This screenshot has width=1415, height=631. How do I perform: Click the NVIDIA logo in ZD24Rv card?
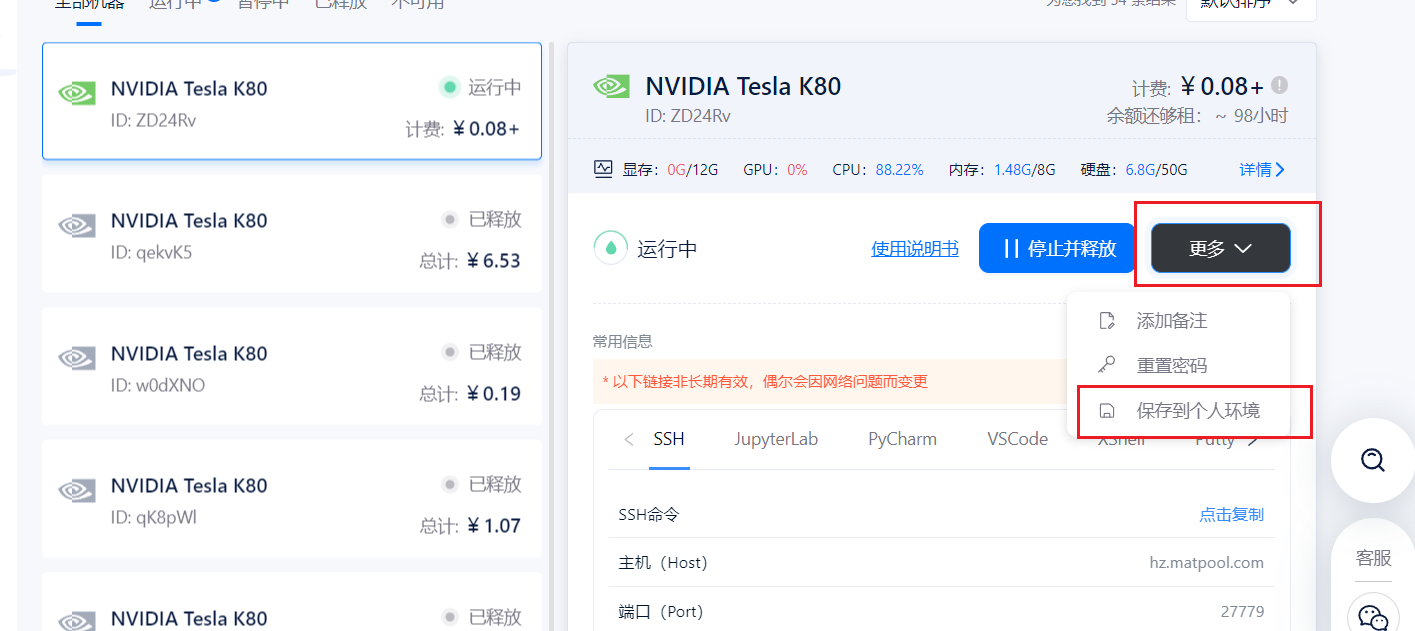point(76,93)
